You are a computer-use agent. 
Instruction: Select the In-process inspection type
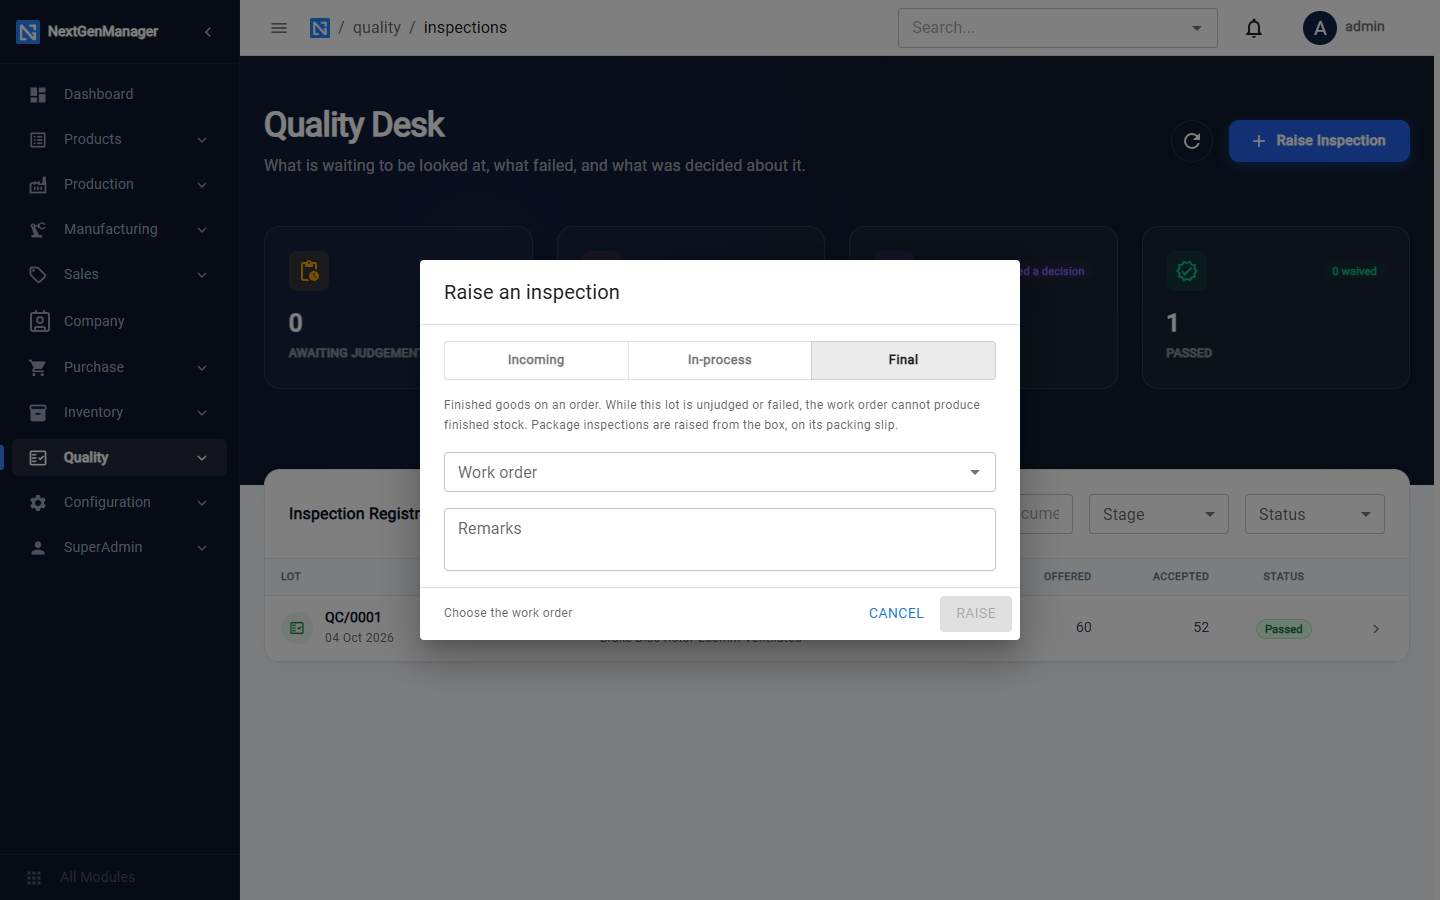(x=720, y=360)
